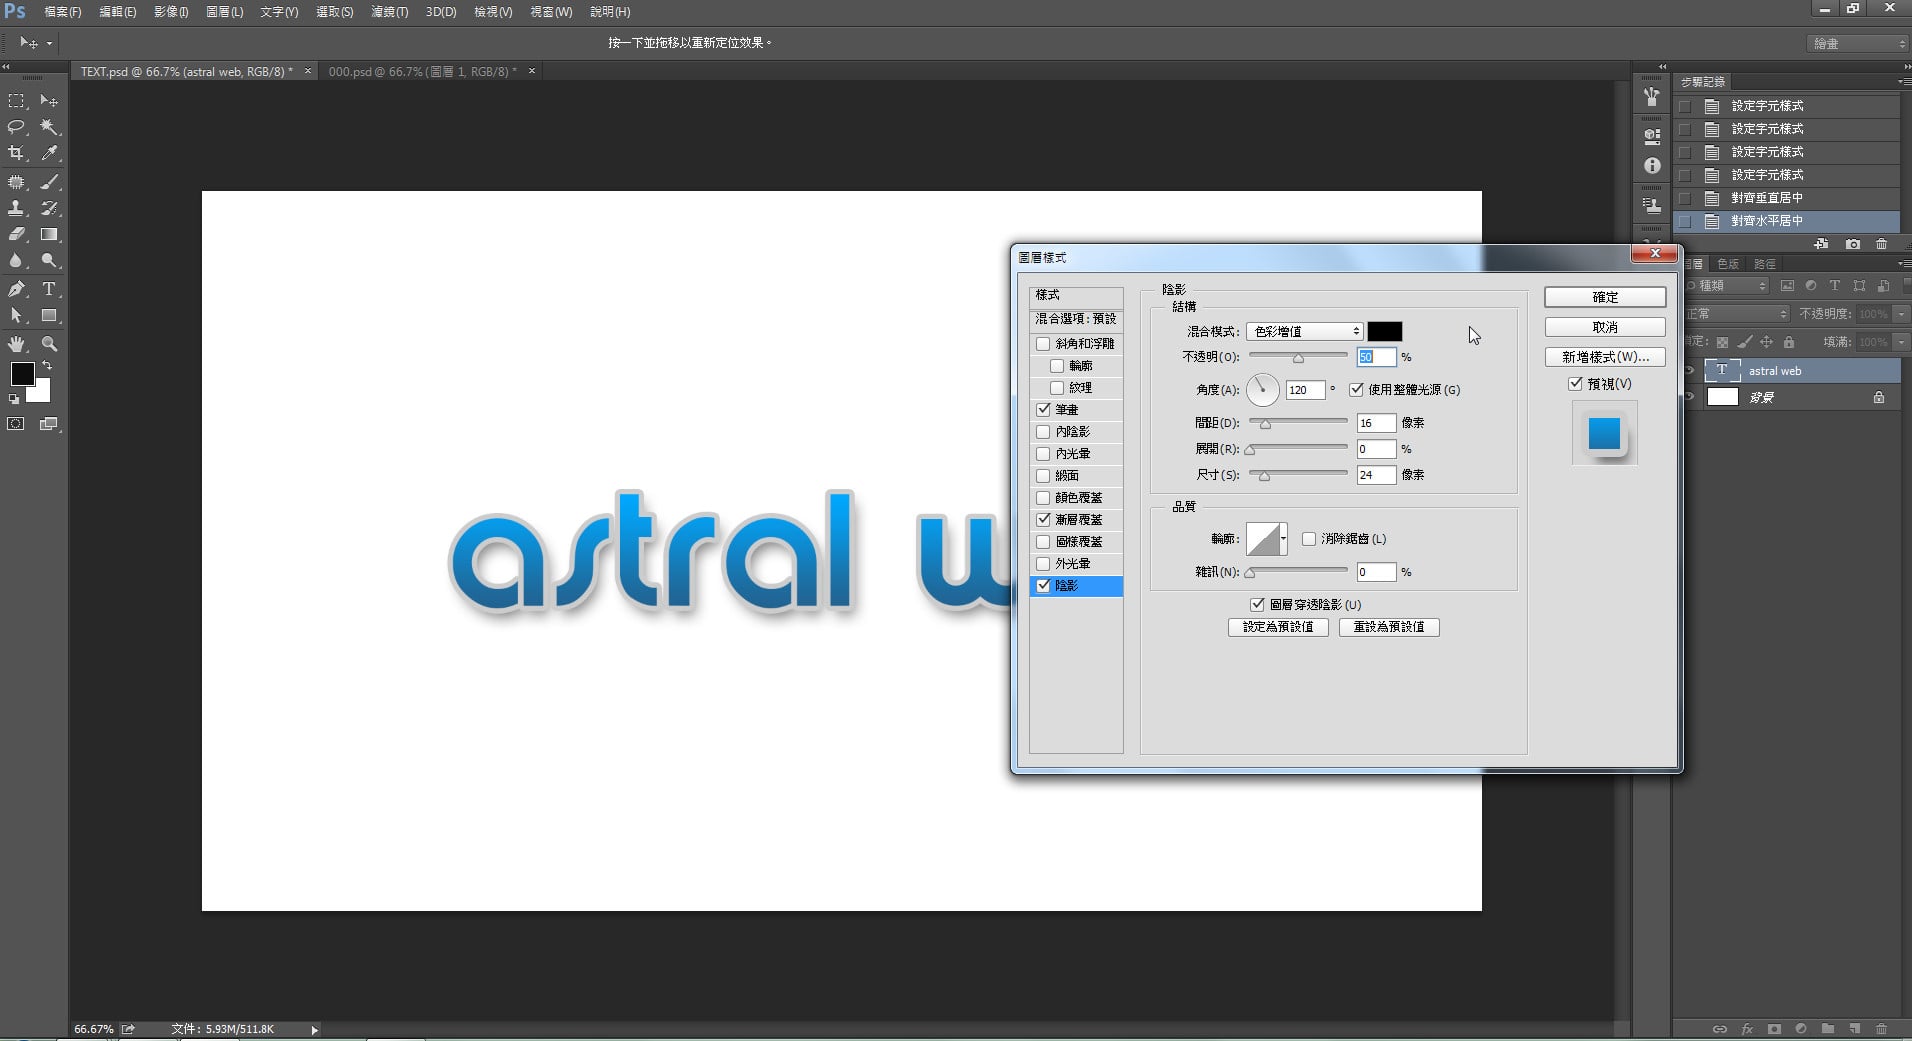
Task: Click the 確定 button
Action: tap(1604, 297)
